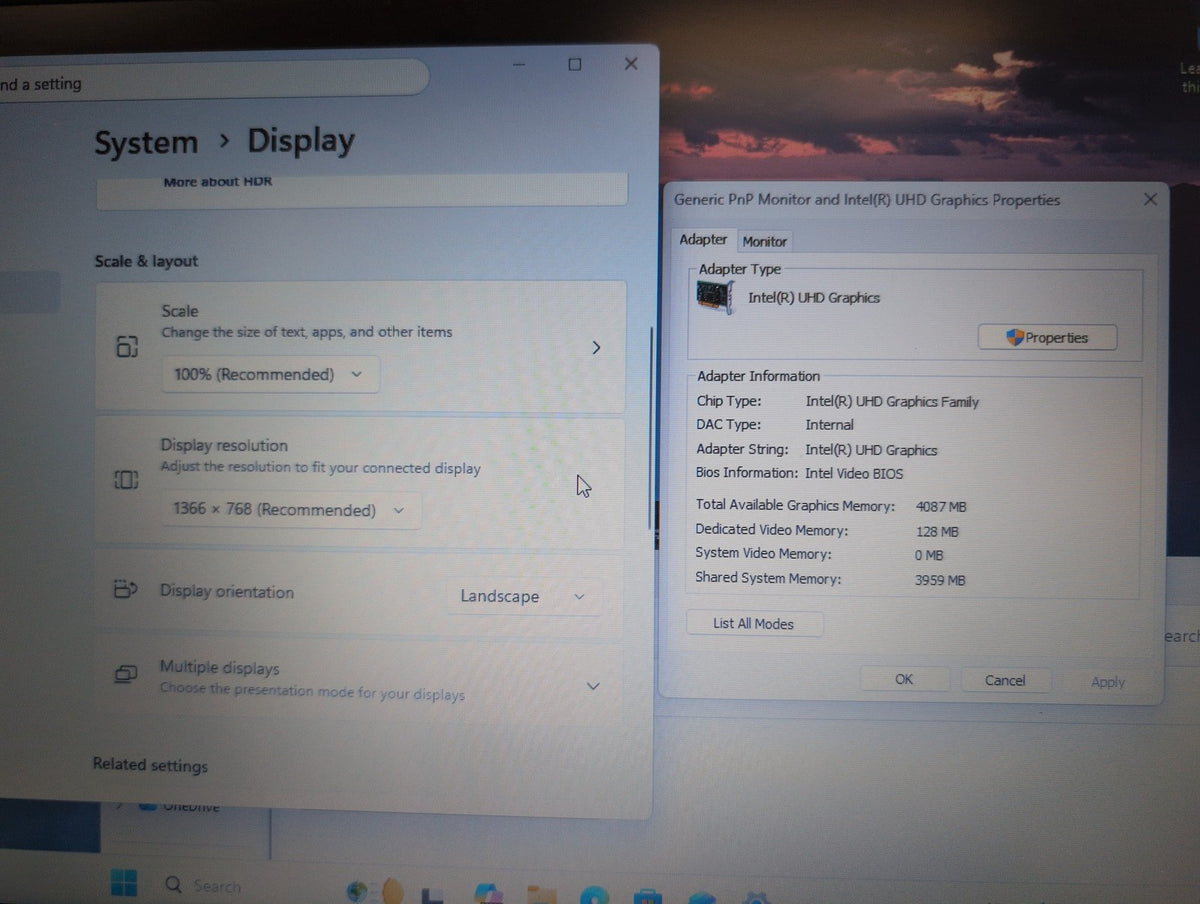Click the 'Scale & layout' heading
Image resolution: width=1200 pixels, height=904 pixels.
click(x=146, y=261)
